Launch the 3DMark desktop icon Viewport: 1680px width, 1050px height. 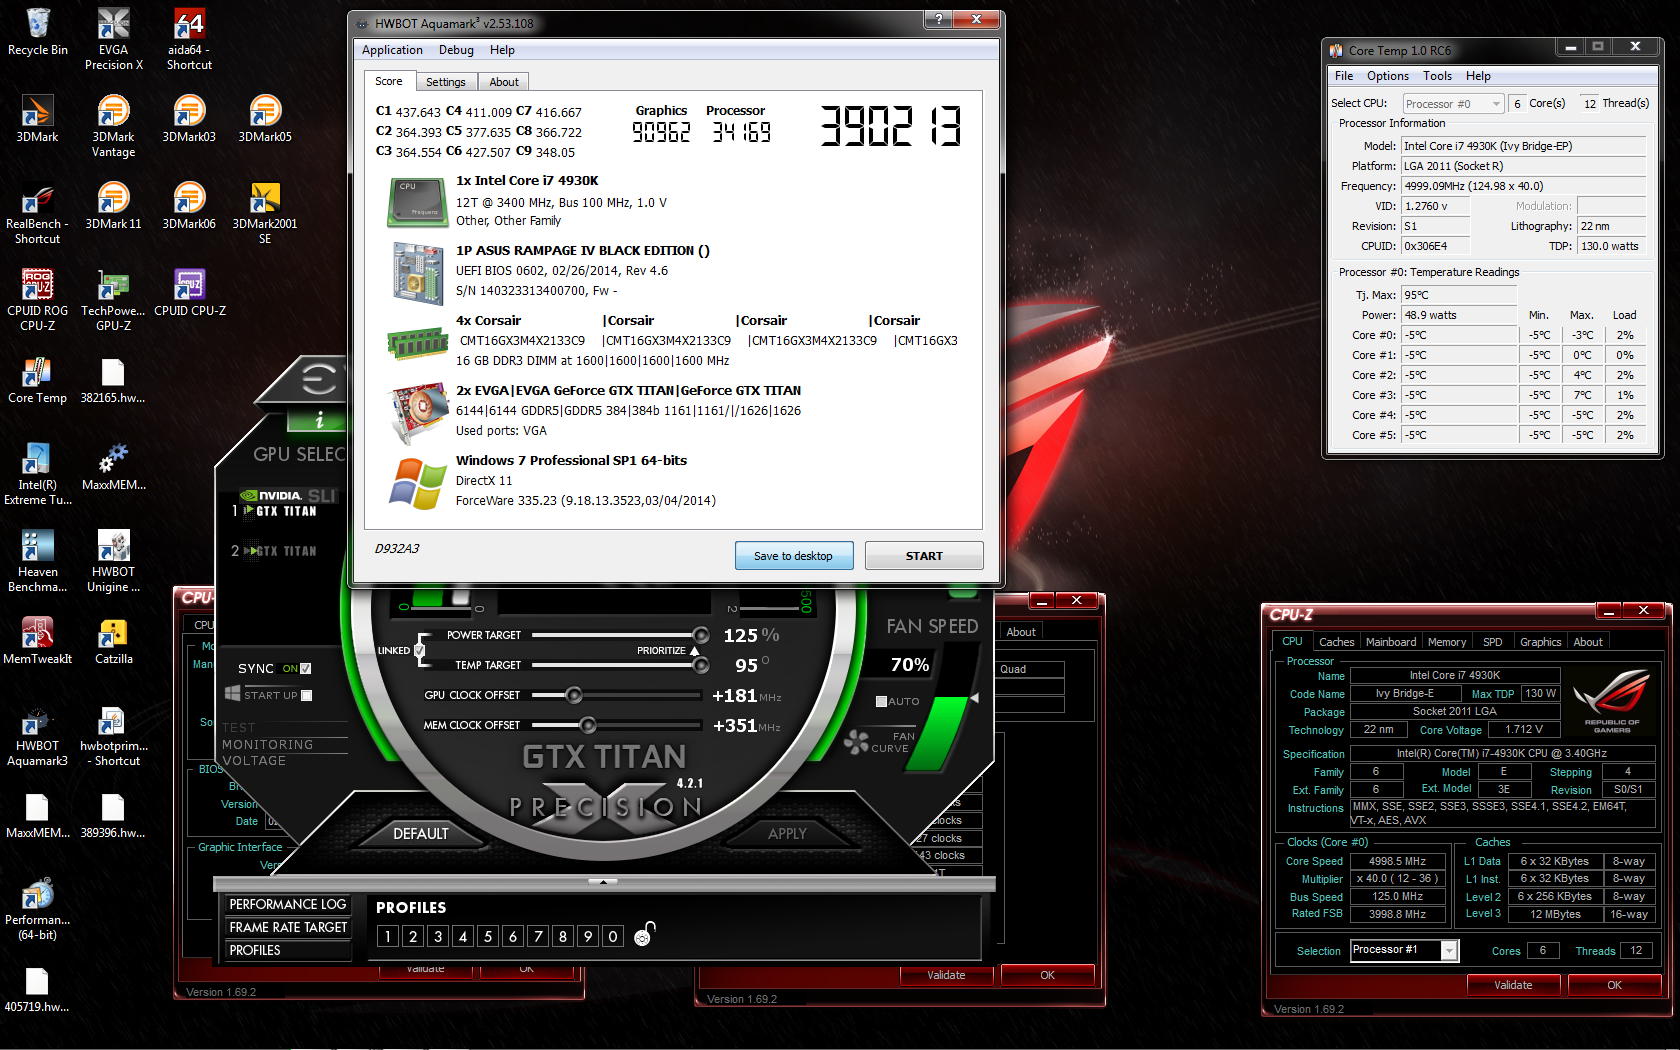[37, 119]
